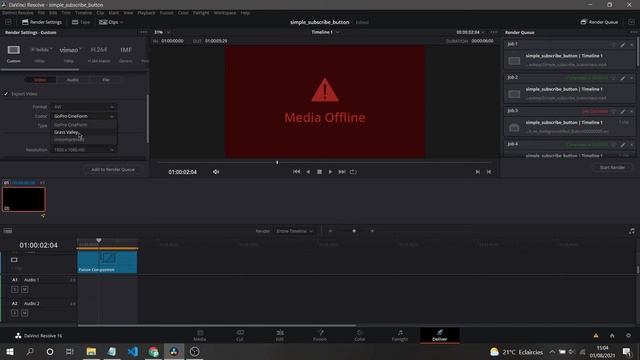Choose the IMF render preset
Viewport: 640px width, 360px height.
[x=126, y=50]
